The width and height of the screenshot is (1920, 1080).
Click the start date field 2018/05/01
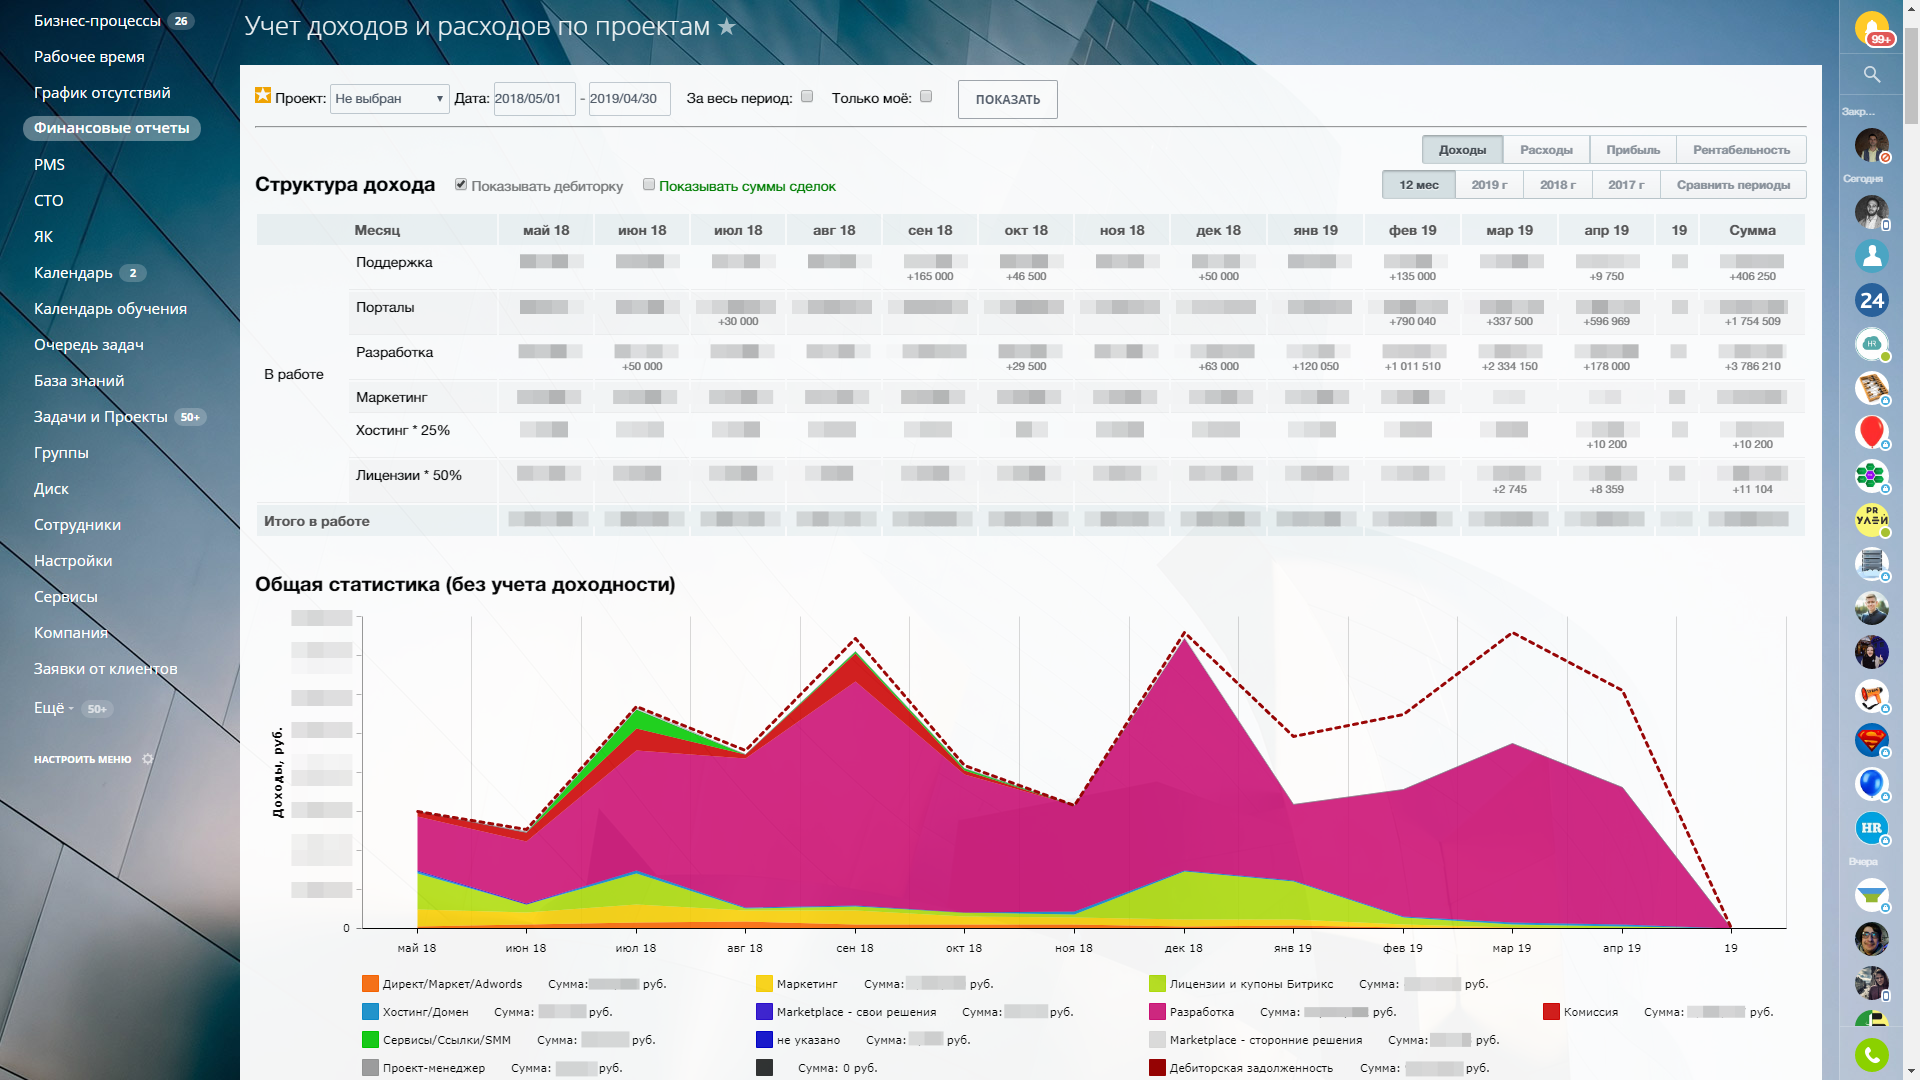tap(534, 98)
